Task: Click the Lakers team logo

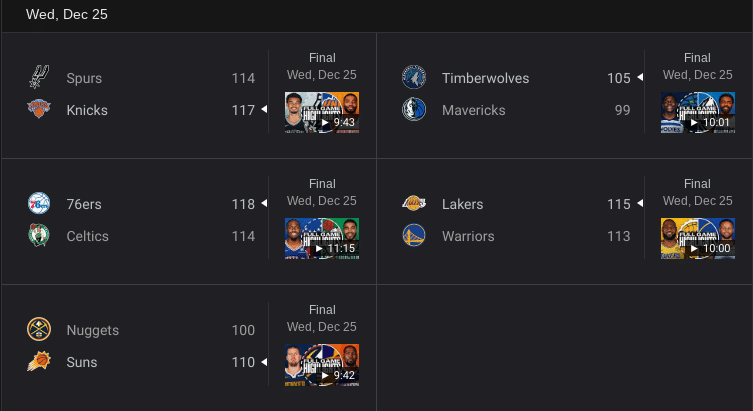Action: (414, 204)
